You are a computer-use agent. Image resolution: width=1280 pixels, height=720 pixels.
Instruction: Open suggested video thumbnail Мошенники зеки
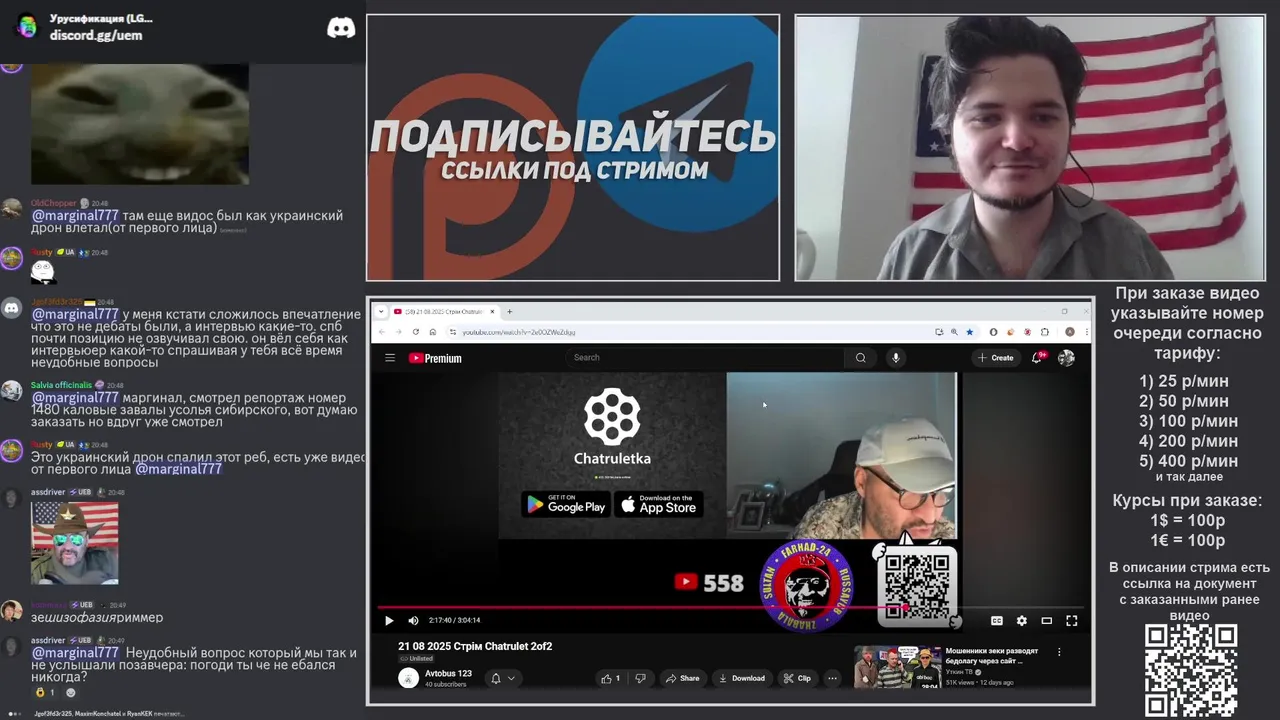(x=897, y=667)
